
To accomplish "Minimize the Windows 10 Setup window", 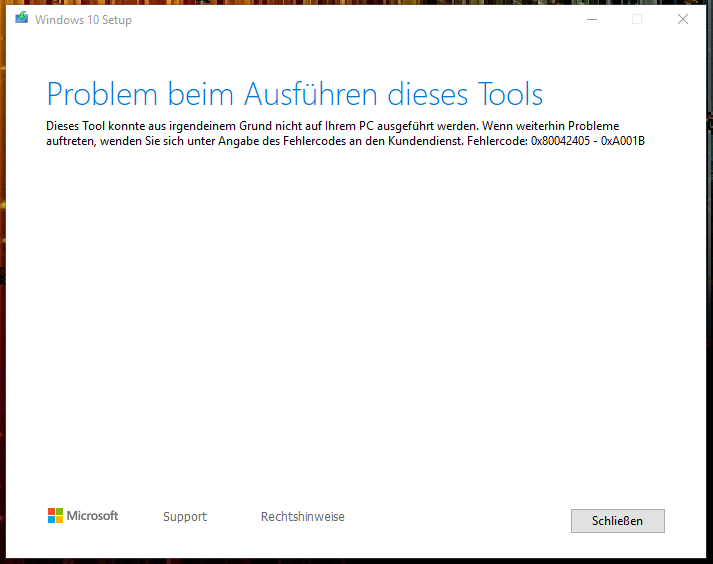I will click(592, 19).
